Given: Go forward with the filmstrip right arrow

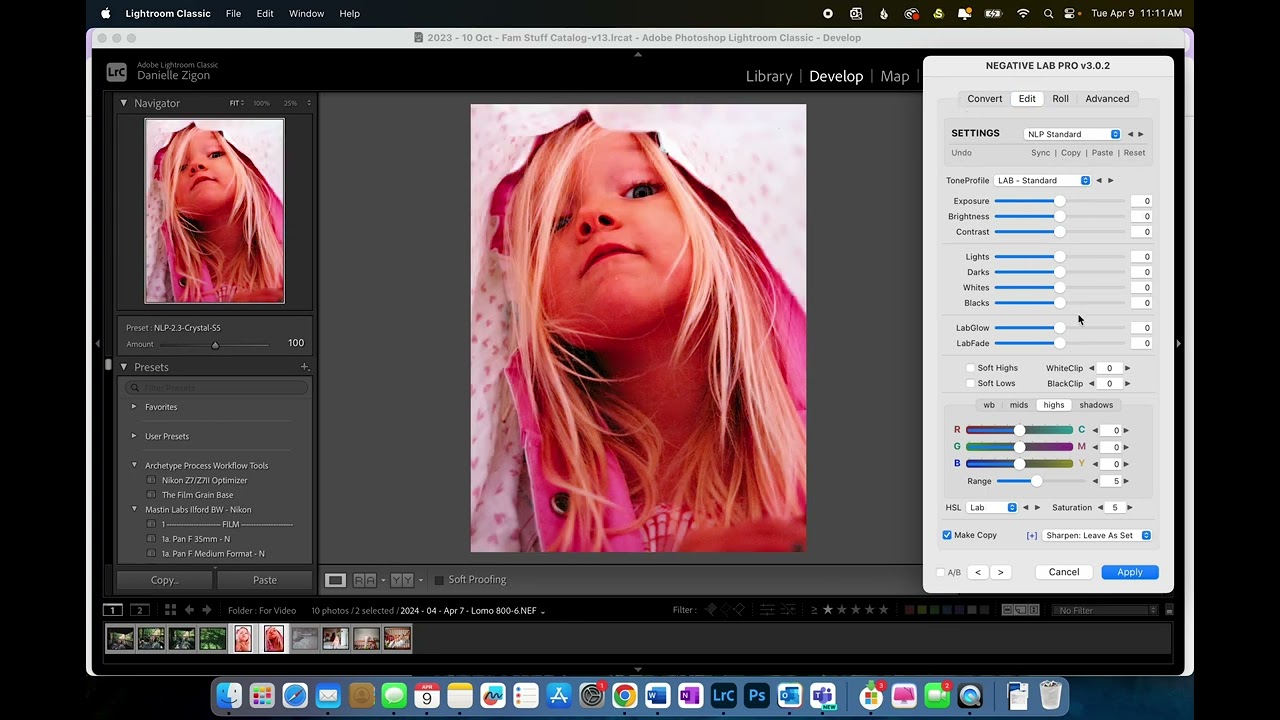Looking at the screenshot, I should [x=207, y=610].
